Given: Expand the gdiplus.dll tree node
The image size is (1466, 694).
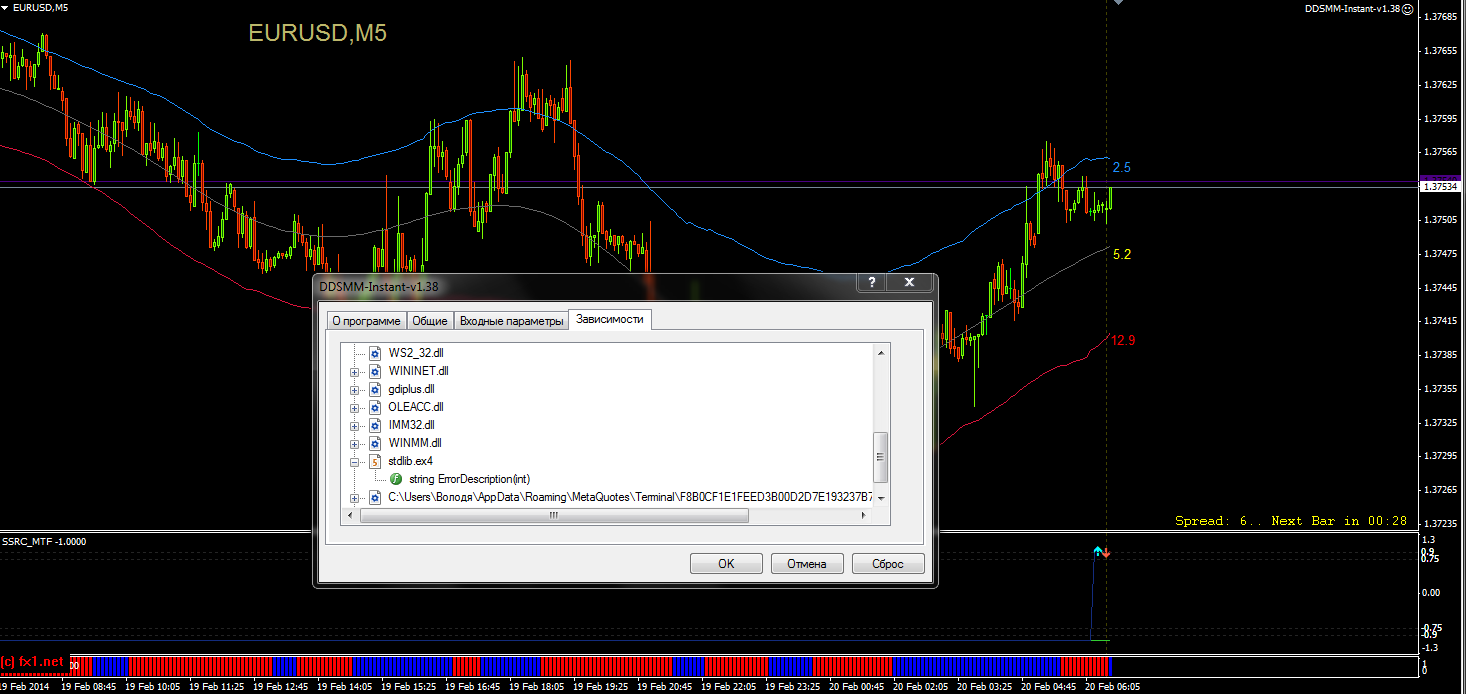Looking at the screenshot, I should click(x=354, y=390).
